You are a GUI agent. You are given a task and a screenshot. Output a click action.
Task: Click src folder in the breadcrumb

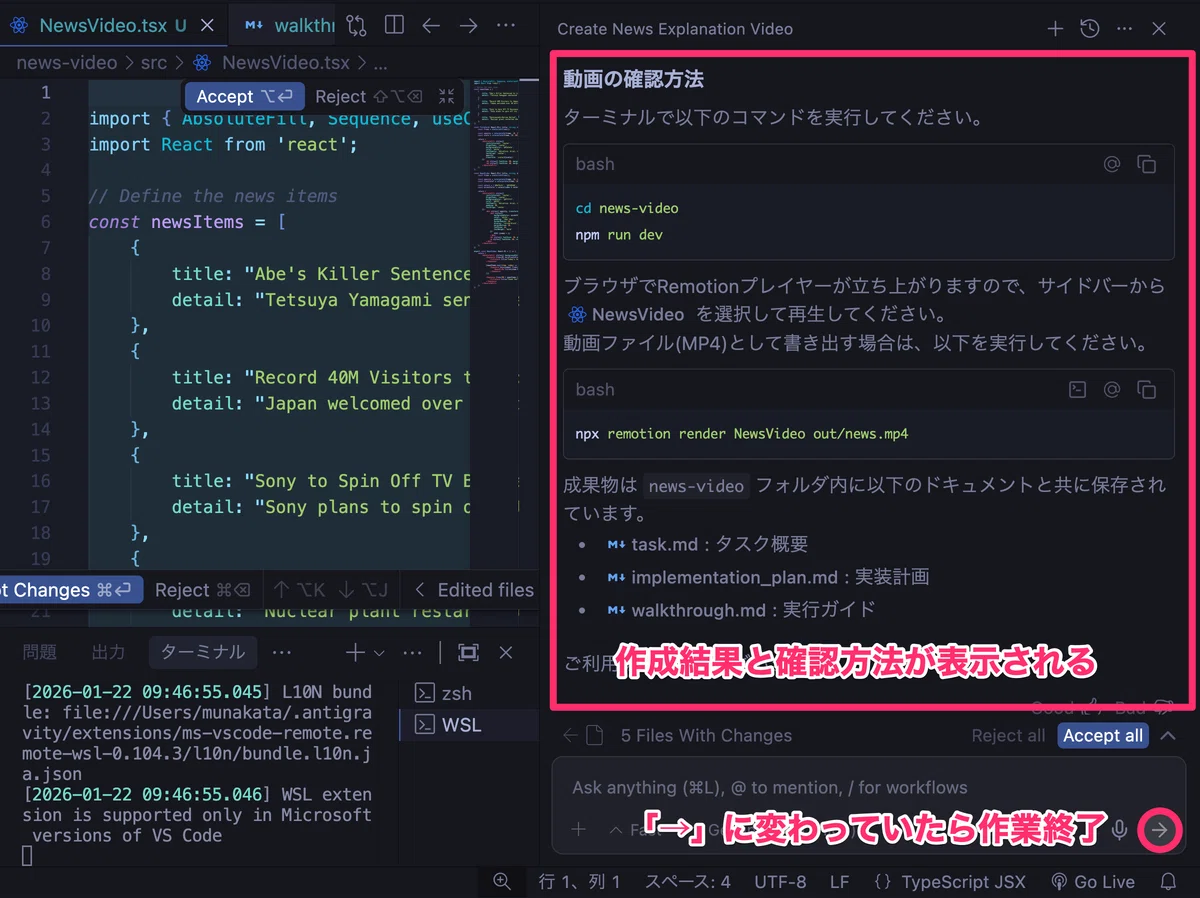[x=153, y=63]
